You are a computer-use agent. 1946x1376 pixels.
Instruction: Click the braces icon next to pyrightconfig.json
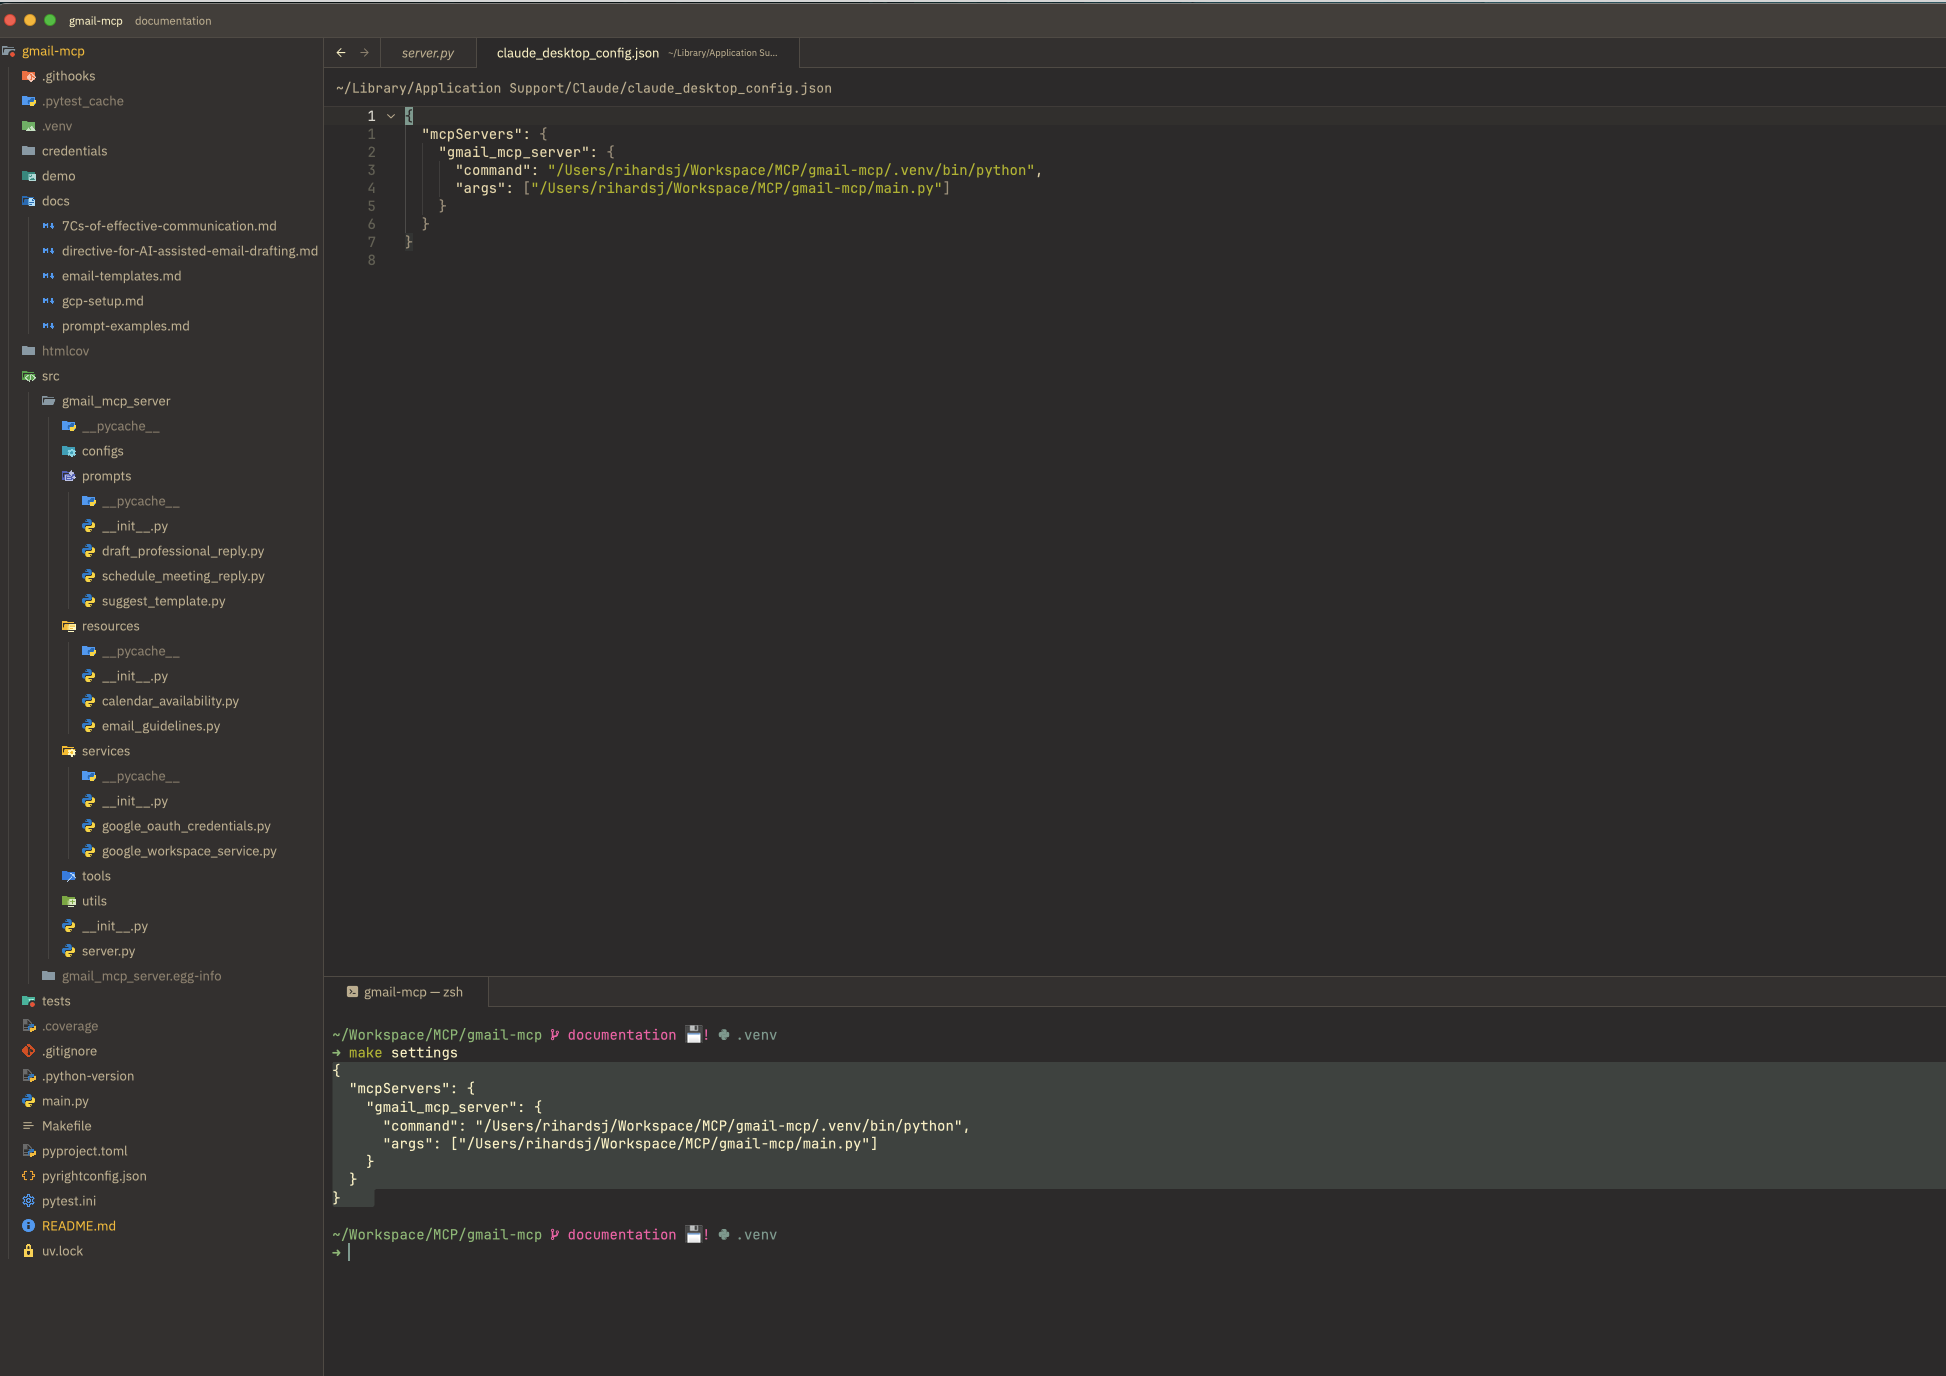click(x=28, y=1176)
